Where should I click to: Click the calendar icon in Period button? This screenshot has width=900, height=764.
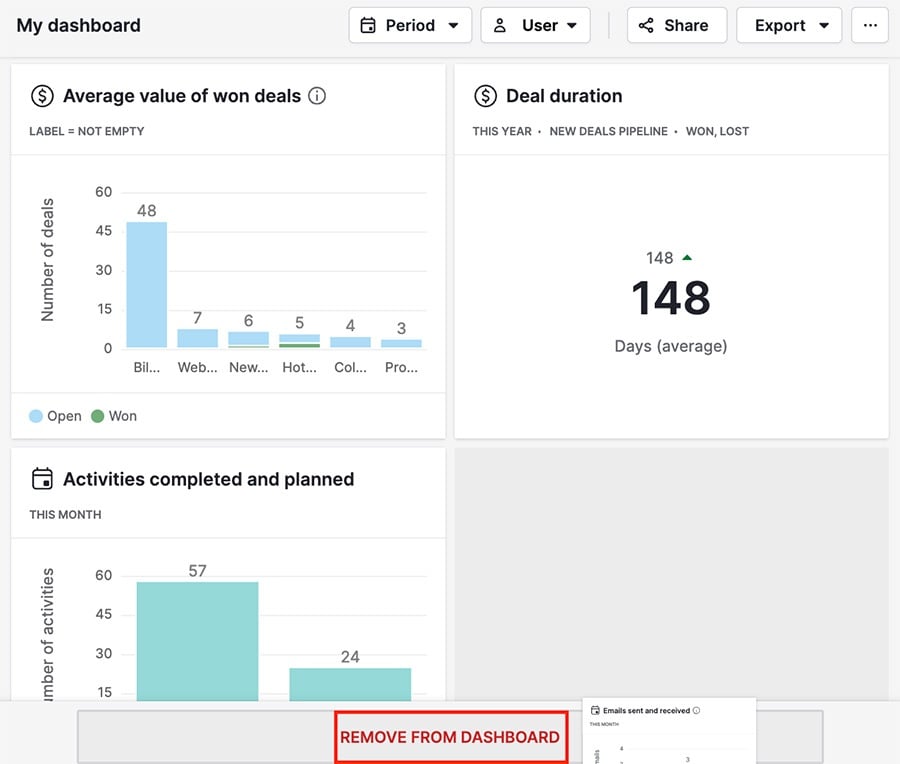click(x=368, y=26)
